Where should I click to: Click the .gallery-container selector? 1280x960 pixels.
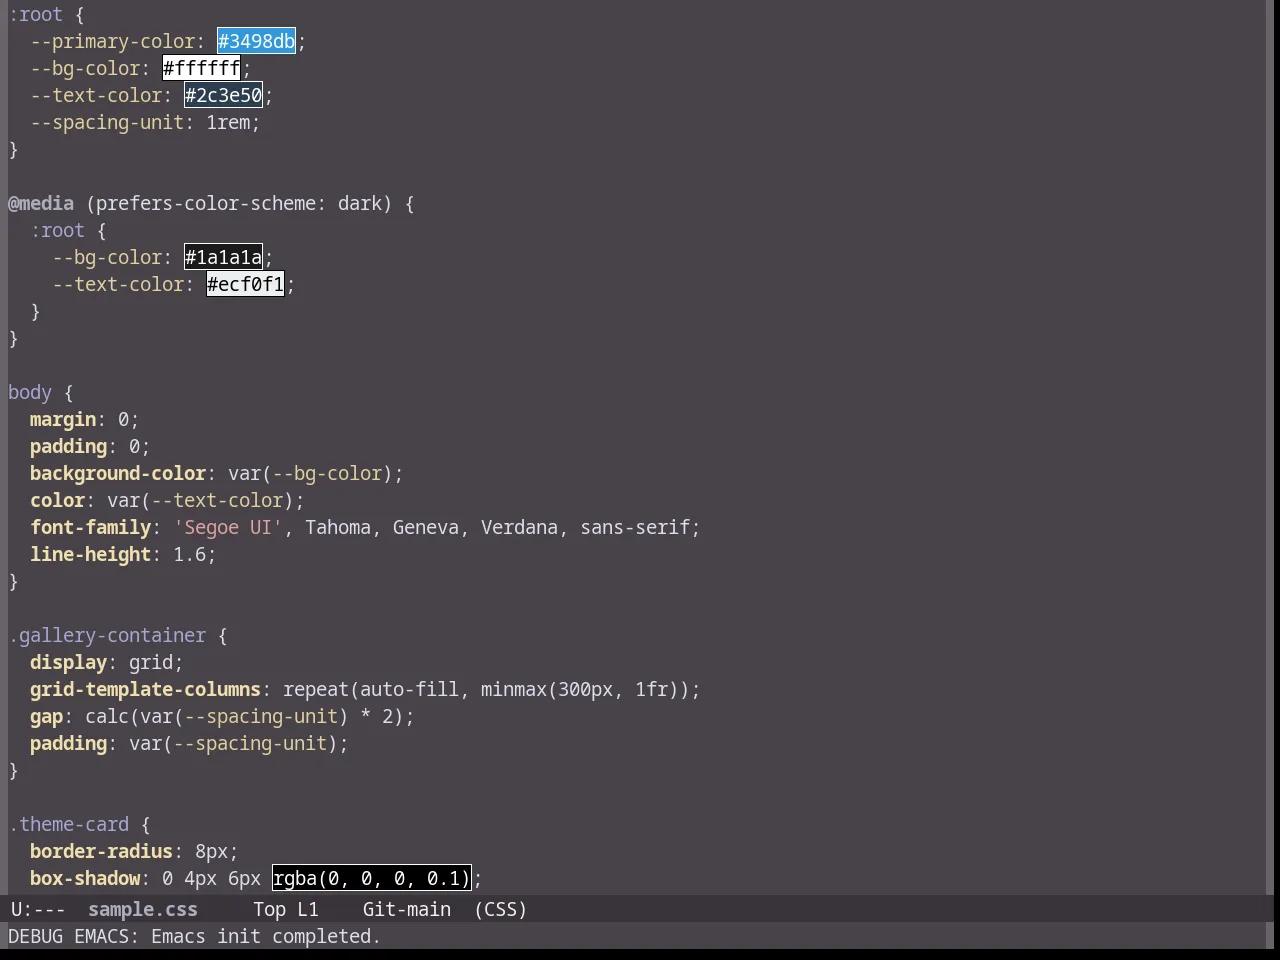tap(107, 635)
